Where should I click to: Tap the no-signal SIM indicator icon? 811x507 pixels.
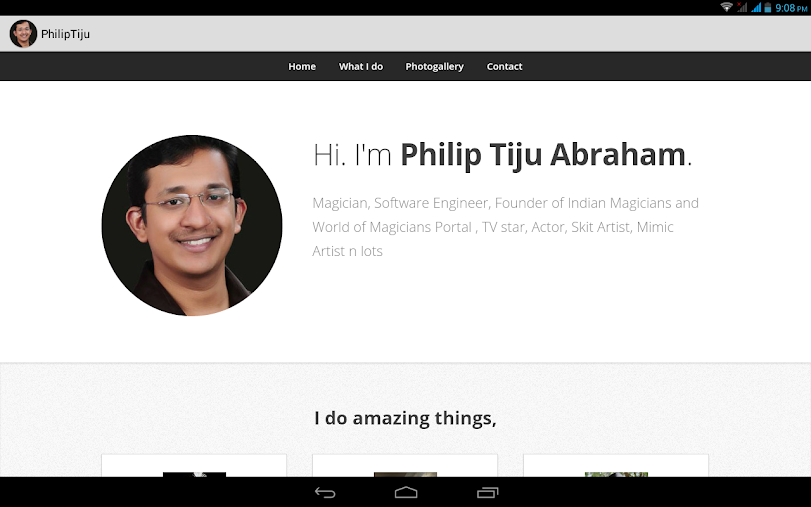pos(742,7)
